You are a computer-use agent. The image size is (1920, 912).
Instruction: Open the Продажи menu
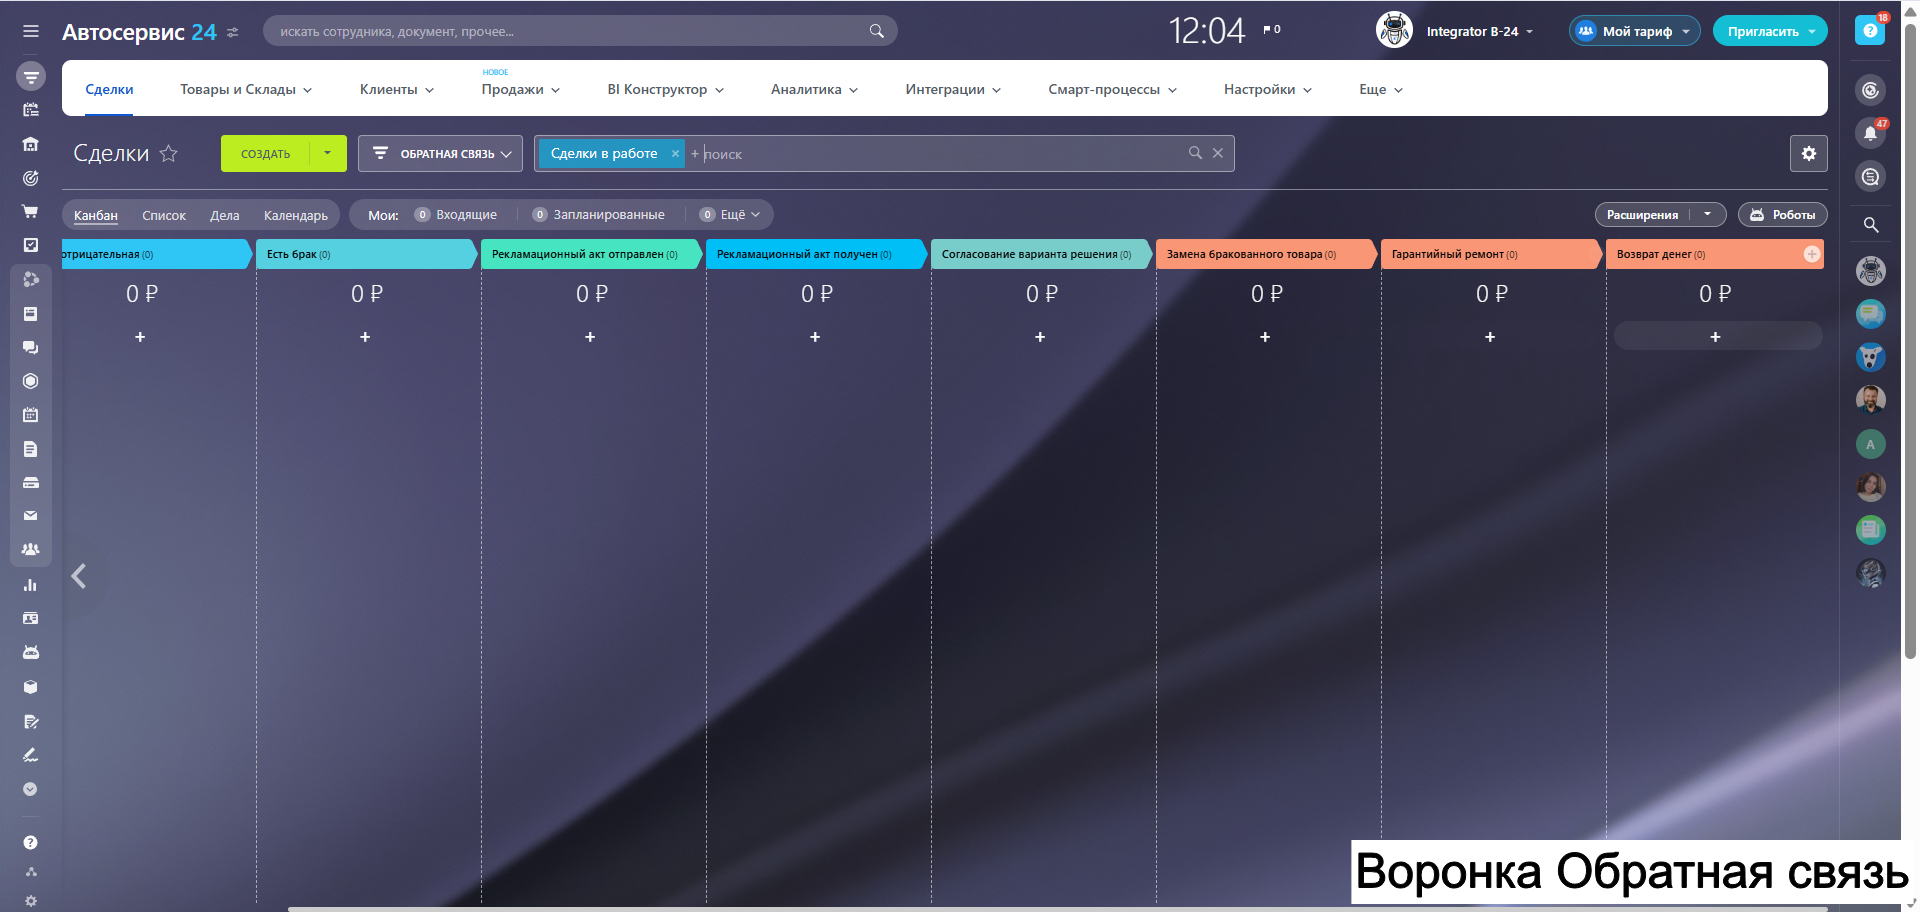point(521,89)
